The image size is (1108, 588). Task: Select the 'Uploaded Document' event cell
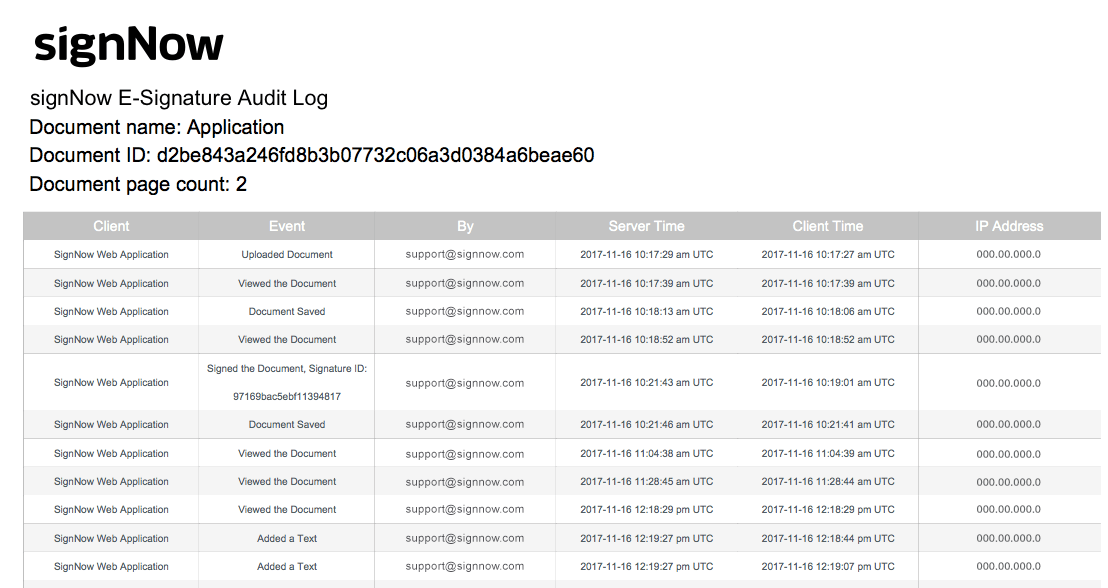(x=287, y=254)
